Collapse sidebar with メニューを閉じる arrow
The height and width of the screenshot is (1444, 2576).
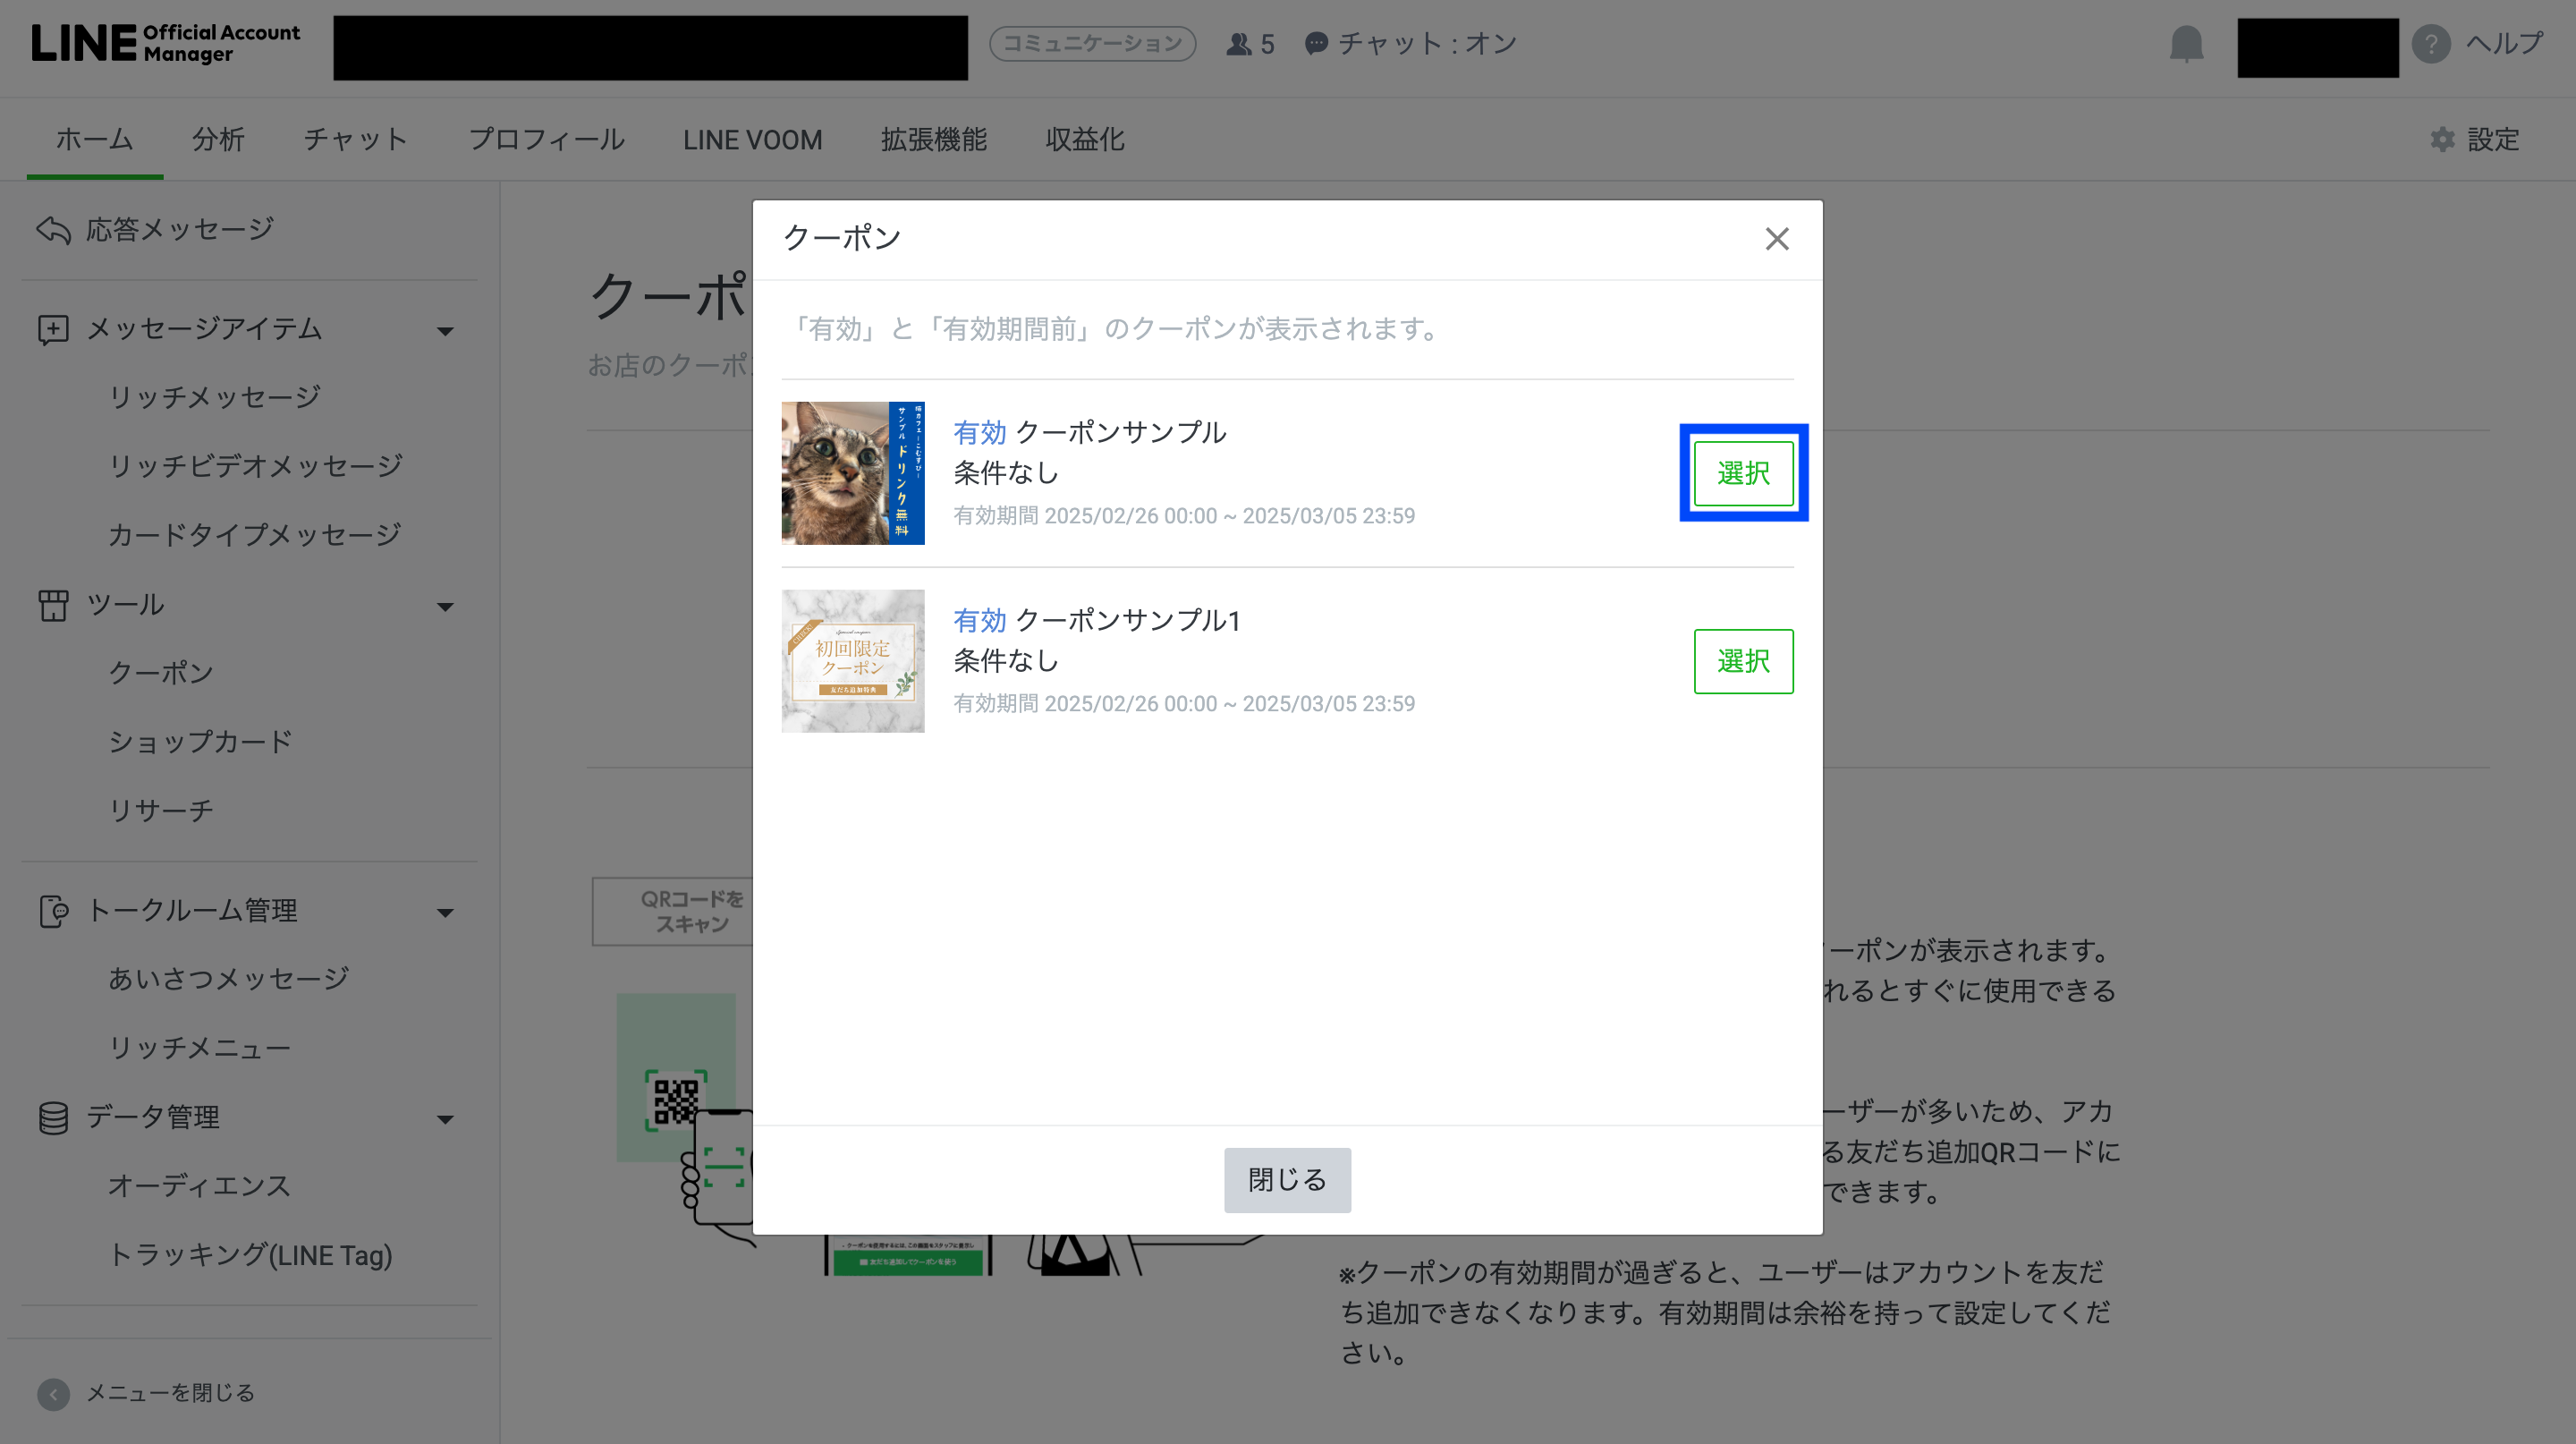[x=53, y=1393]
